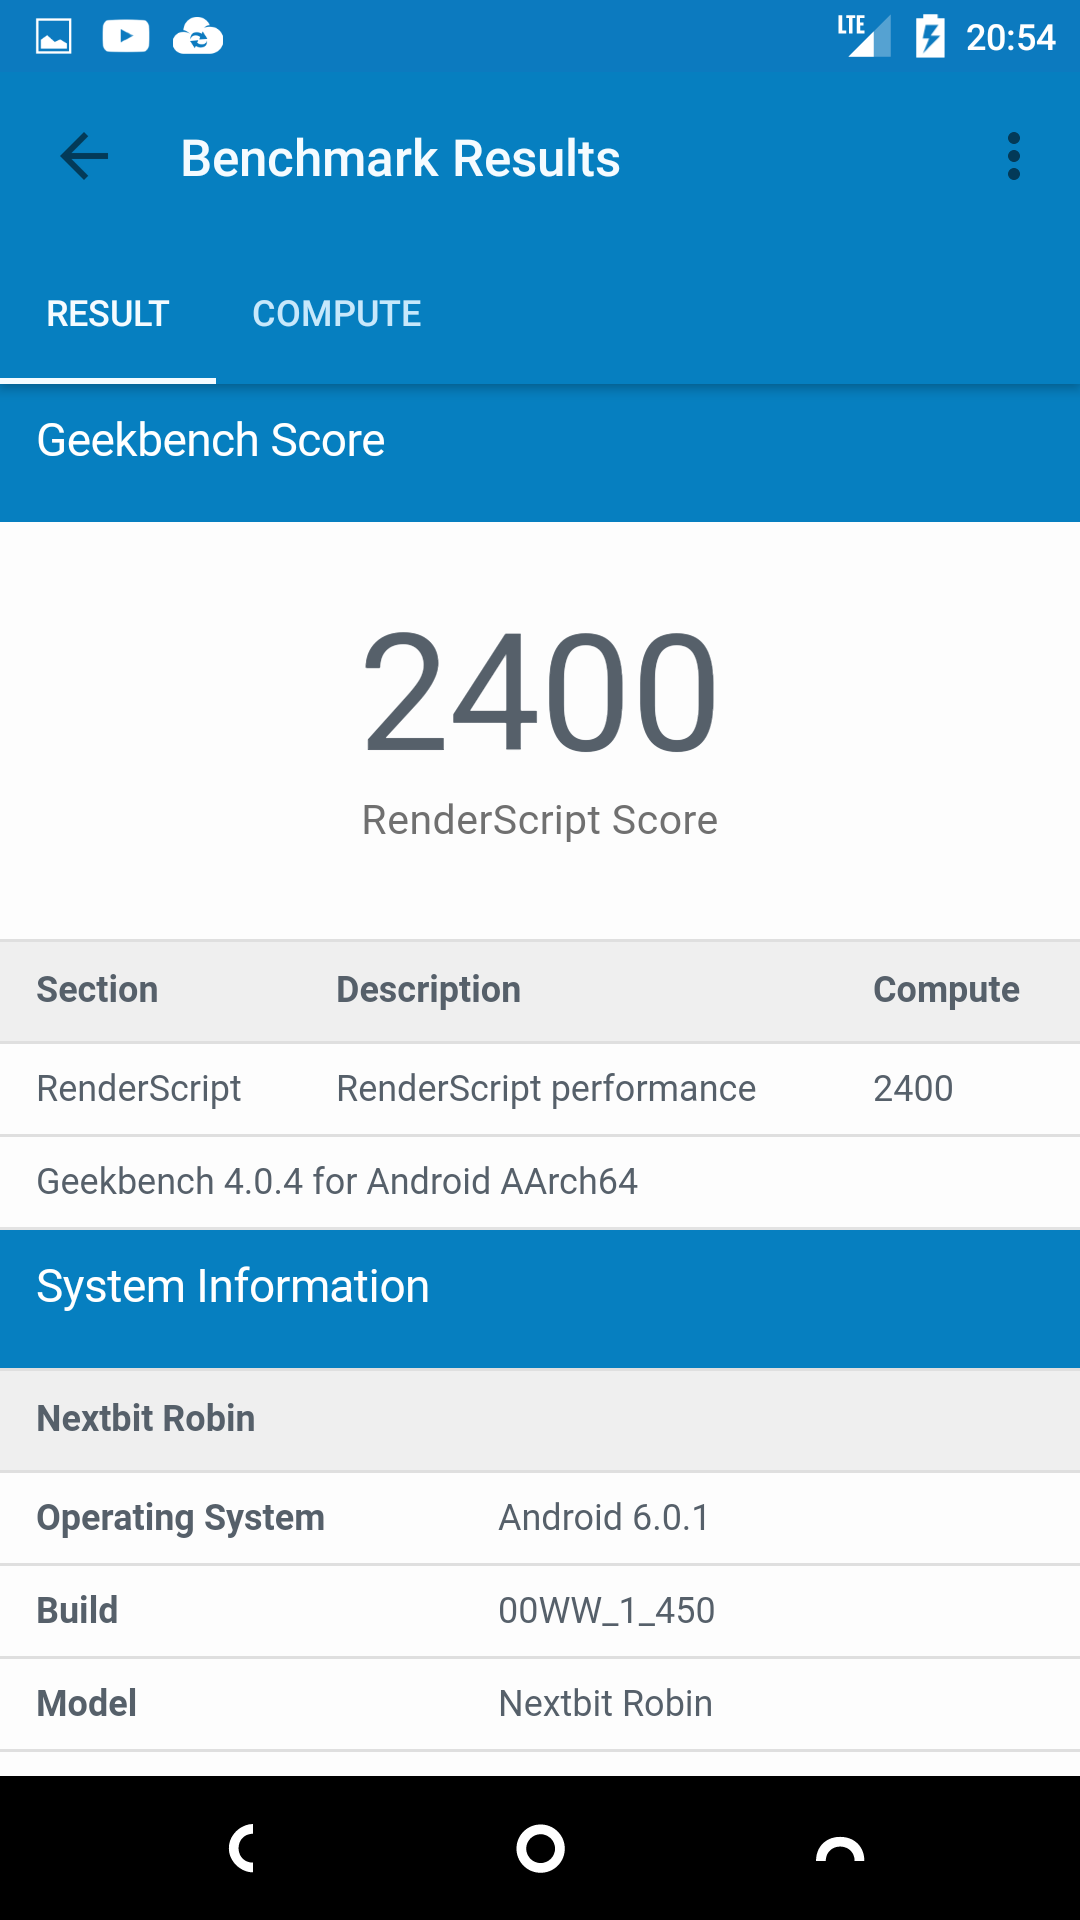This screenshot has height=1920, width=1080.
Task: Tap the Operating System Android 6.0.1 row
Action: pos(540,1518)
